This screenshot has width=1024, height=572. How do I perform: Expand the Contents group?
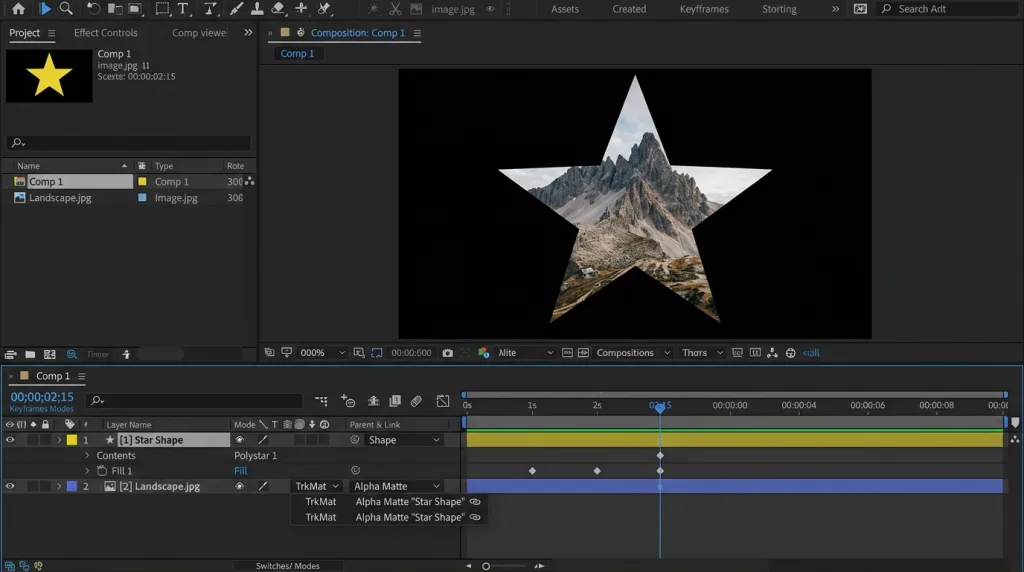[x=87, y=456]
